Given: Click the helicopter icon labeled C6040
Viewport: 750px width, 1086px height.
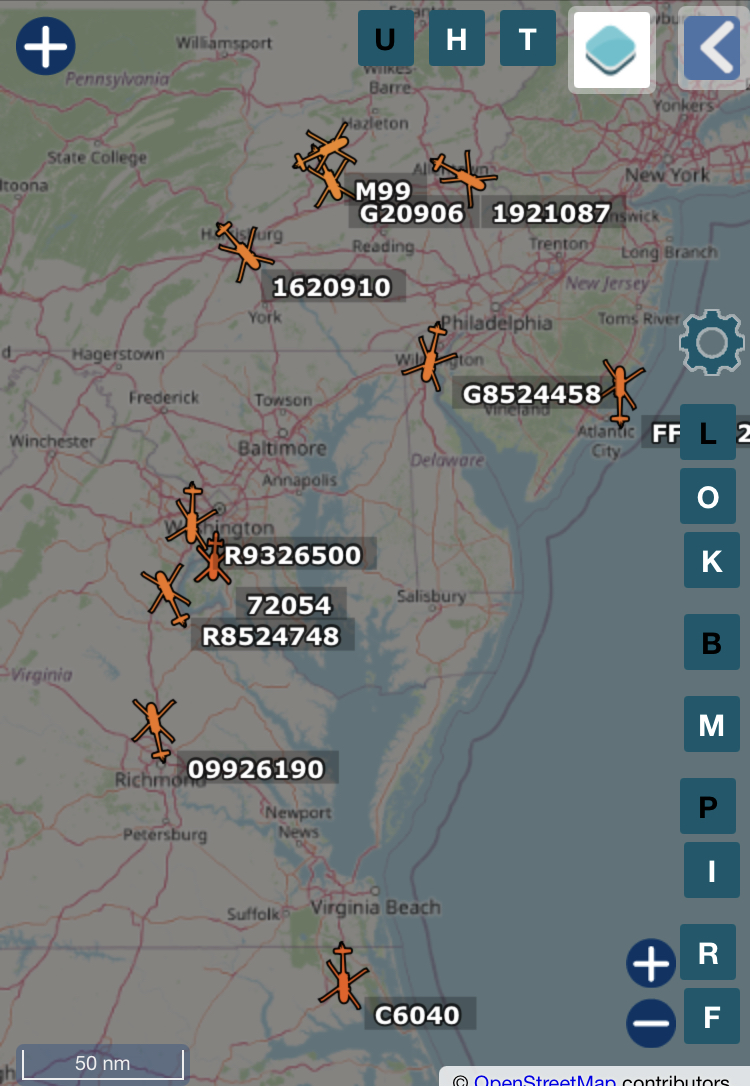Looking at the screenshot, I should (343, 976).
